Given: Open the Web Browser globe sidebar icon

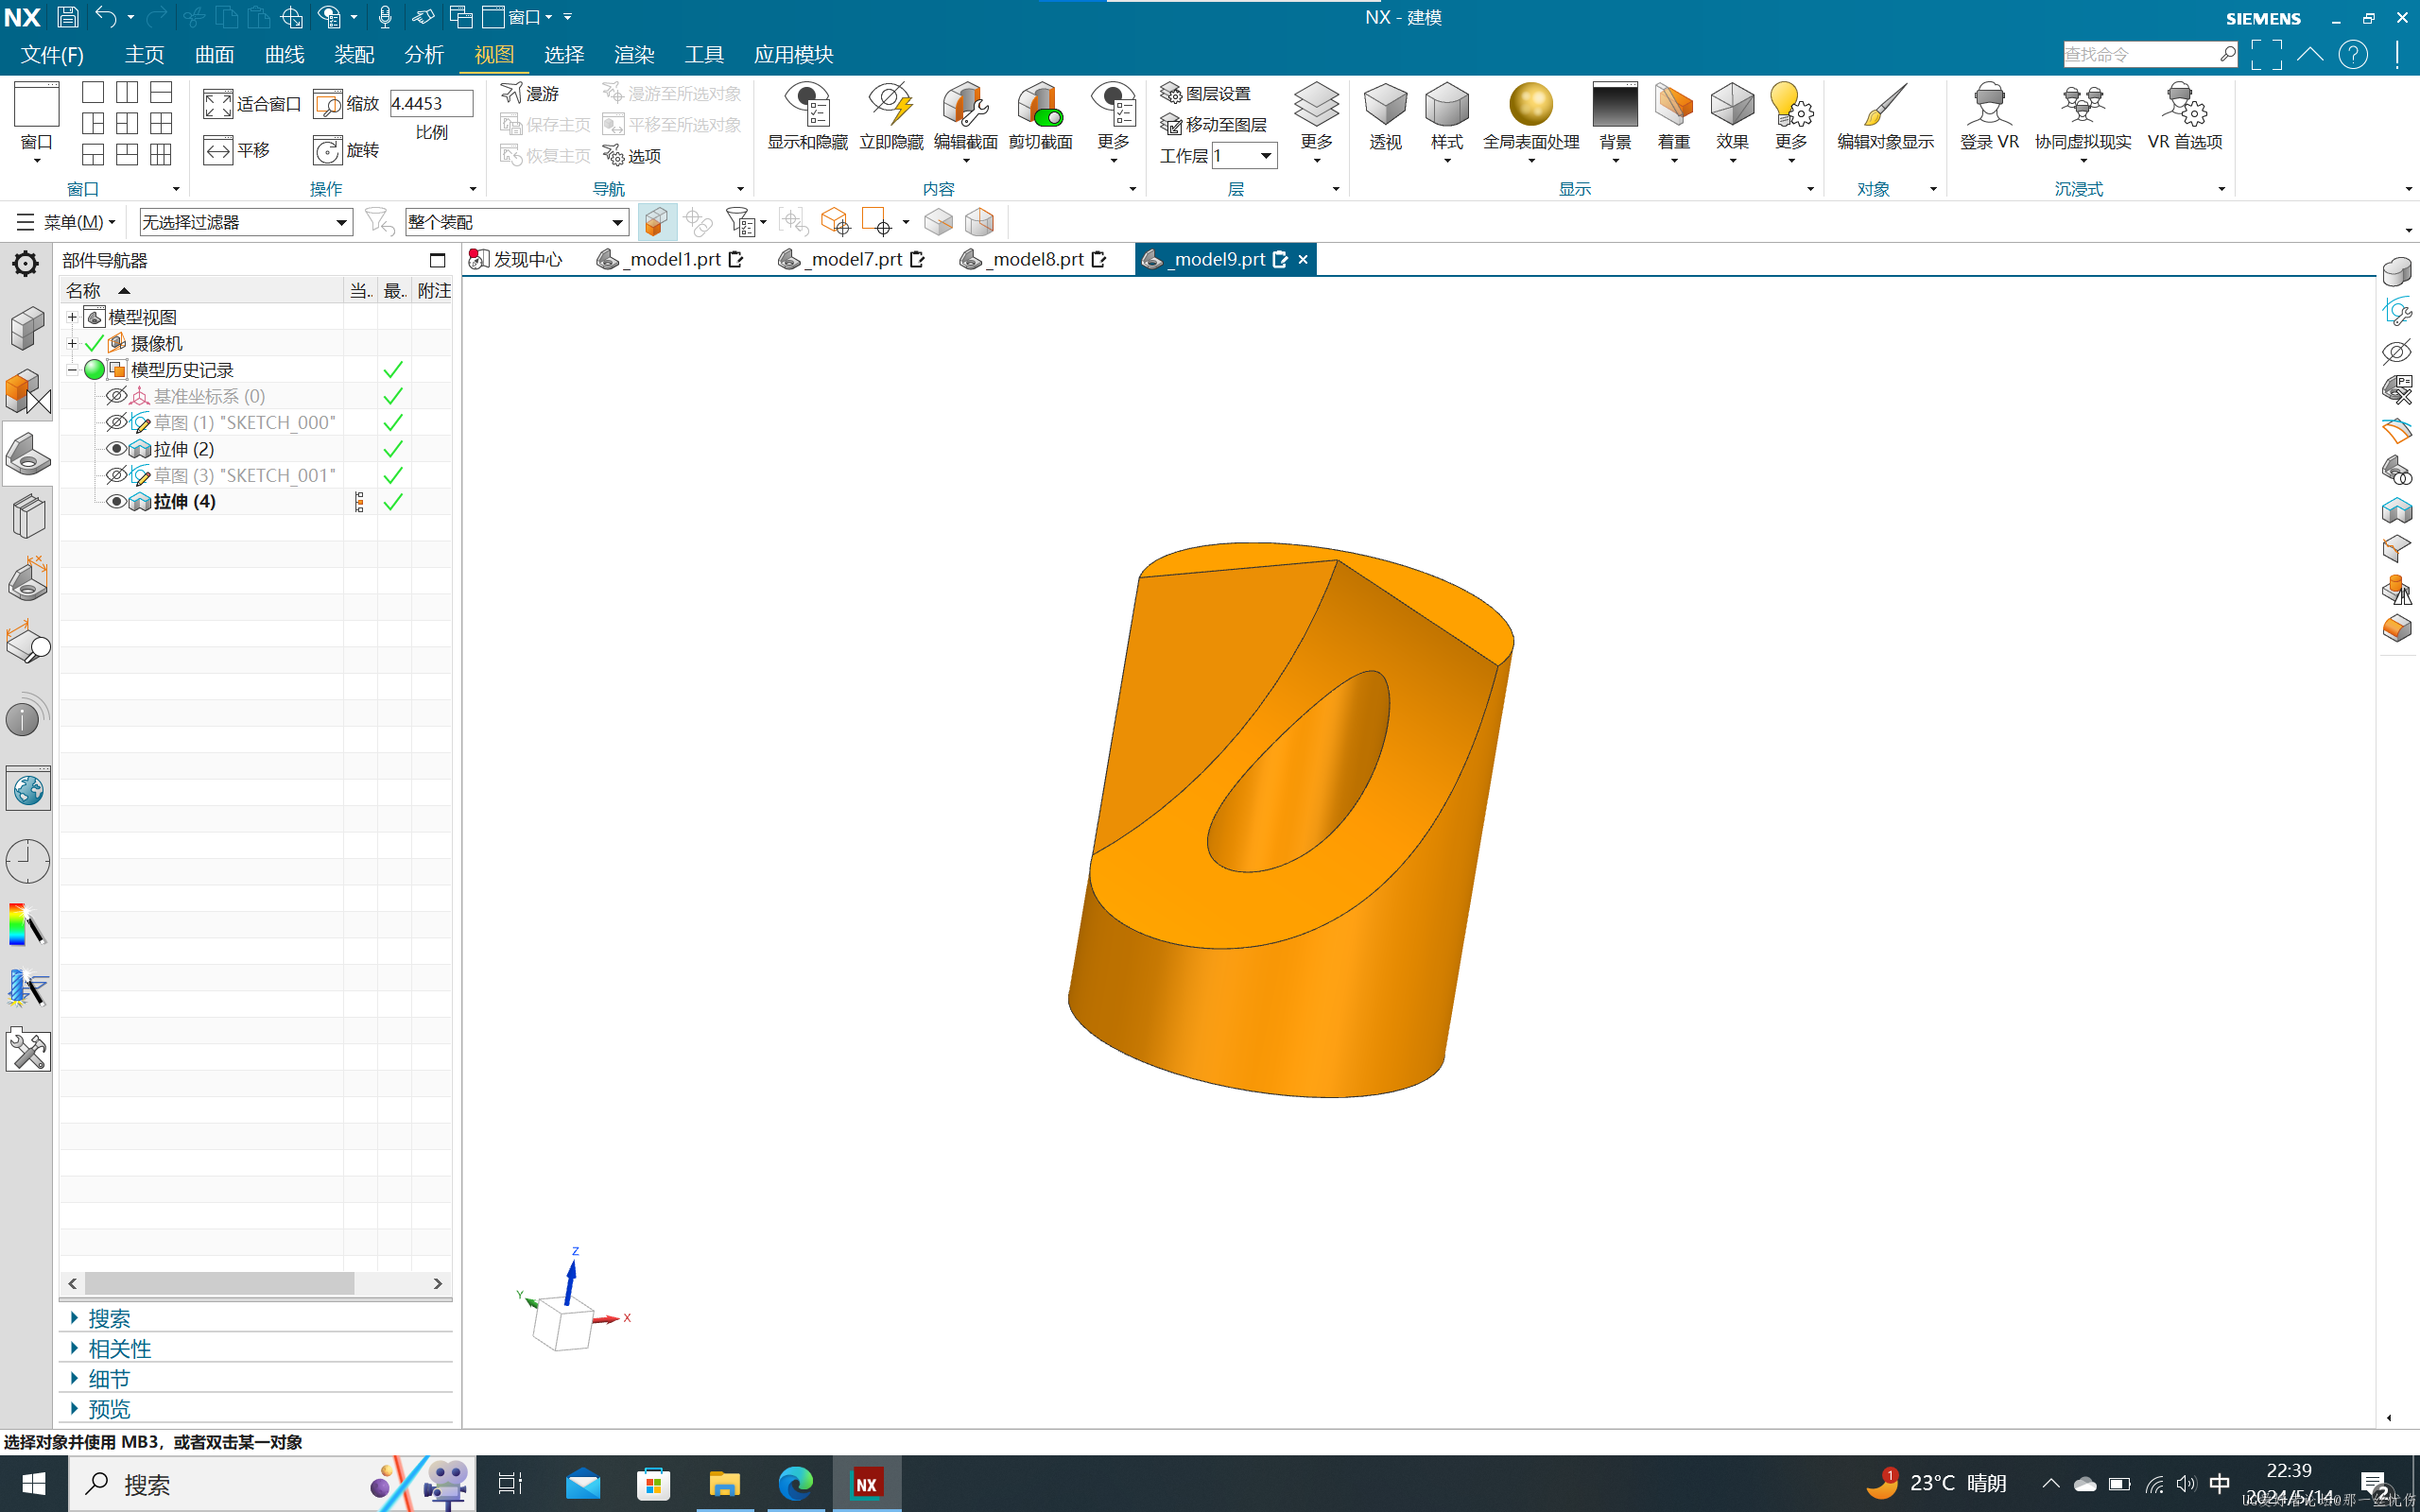Looking at the screenshot, I should pos(27,791).
